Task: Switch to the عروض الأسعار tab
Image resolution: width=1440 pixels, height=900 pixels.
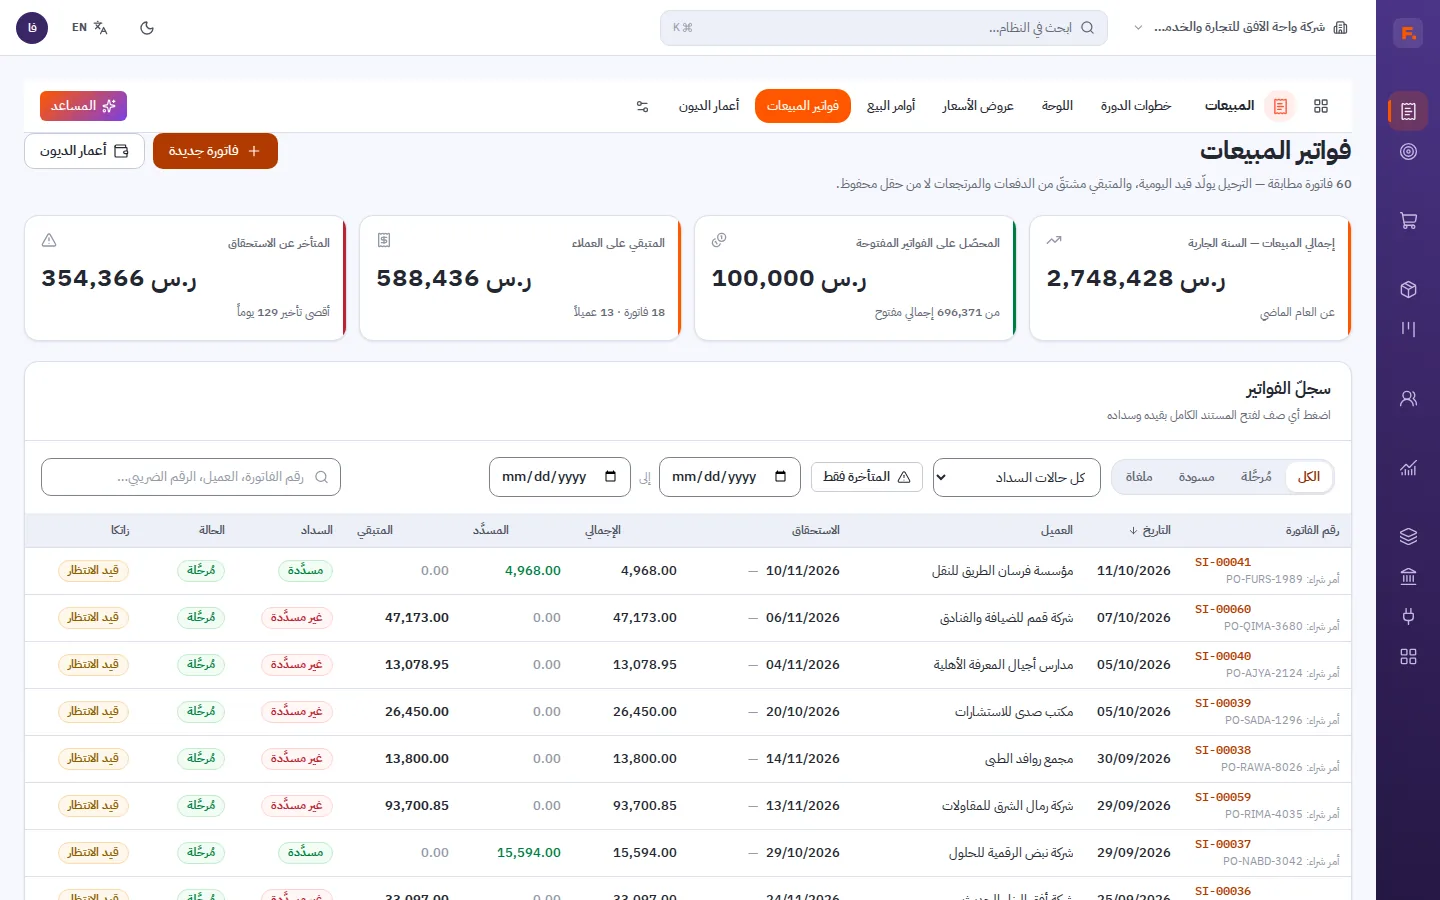Action: click(x=978, y=106)
